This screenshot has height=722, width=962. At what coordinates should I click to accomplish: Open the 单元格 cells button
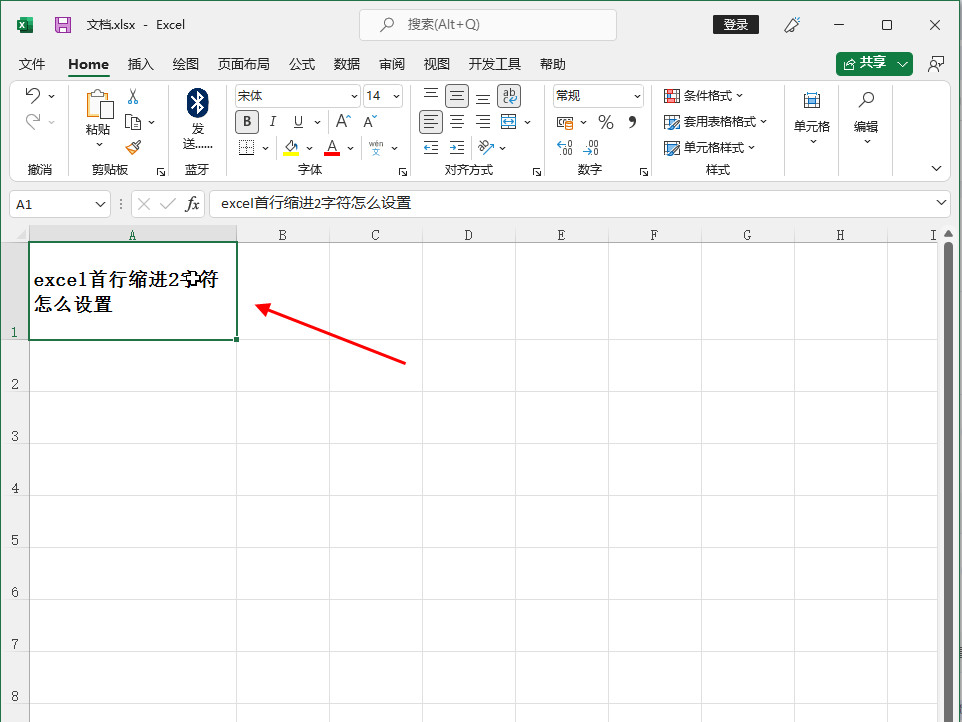click(812, 118)
